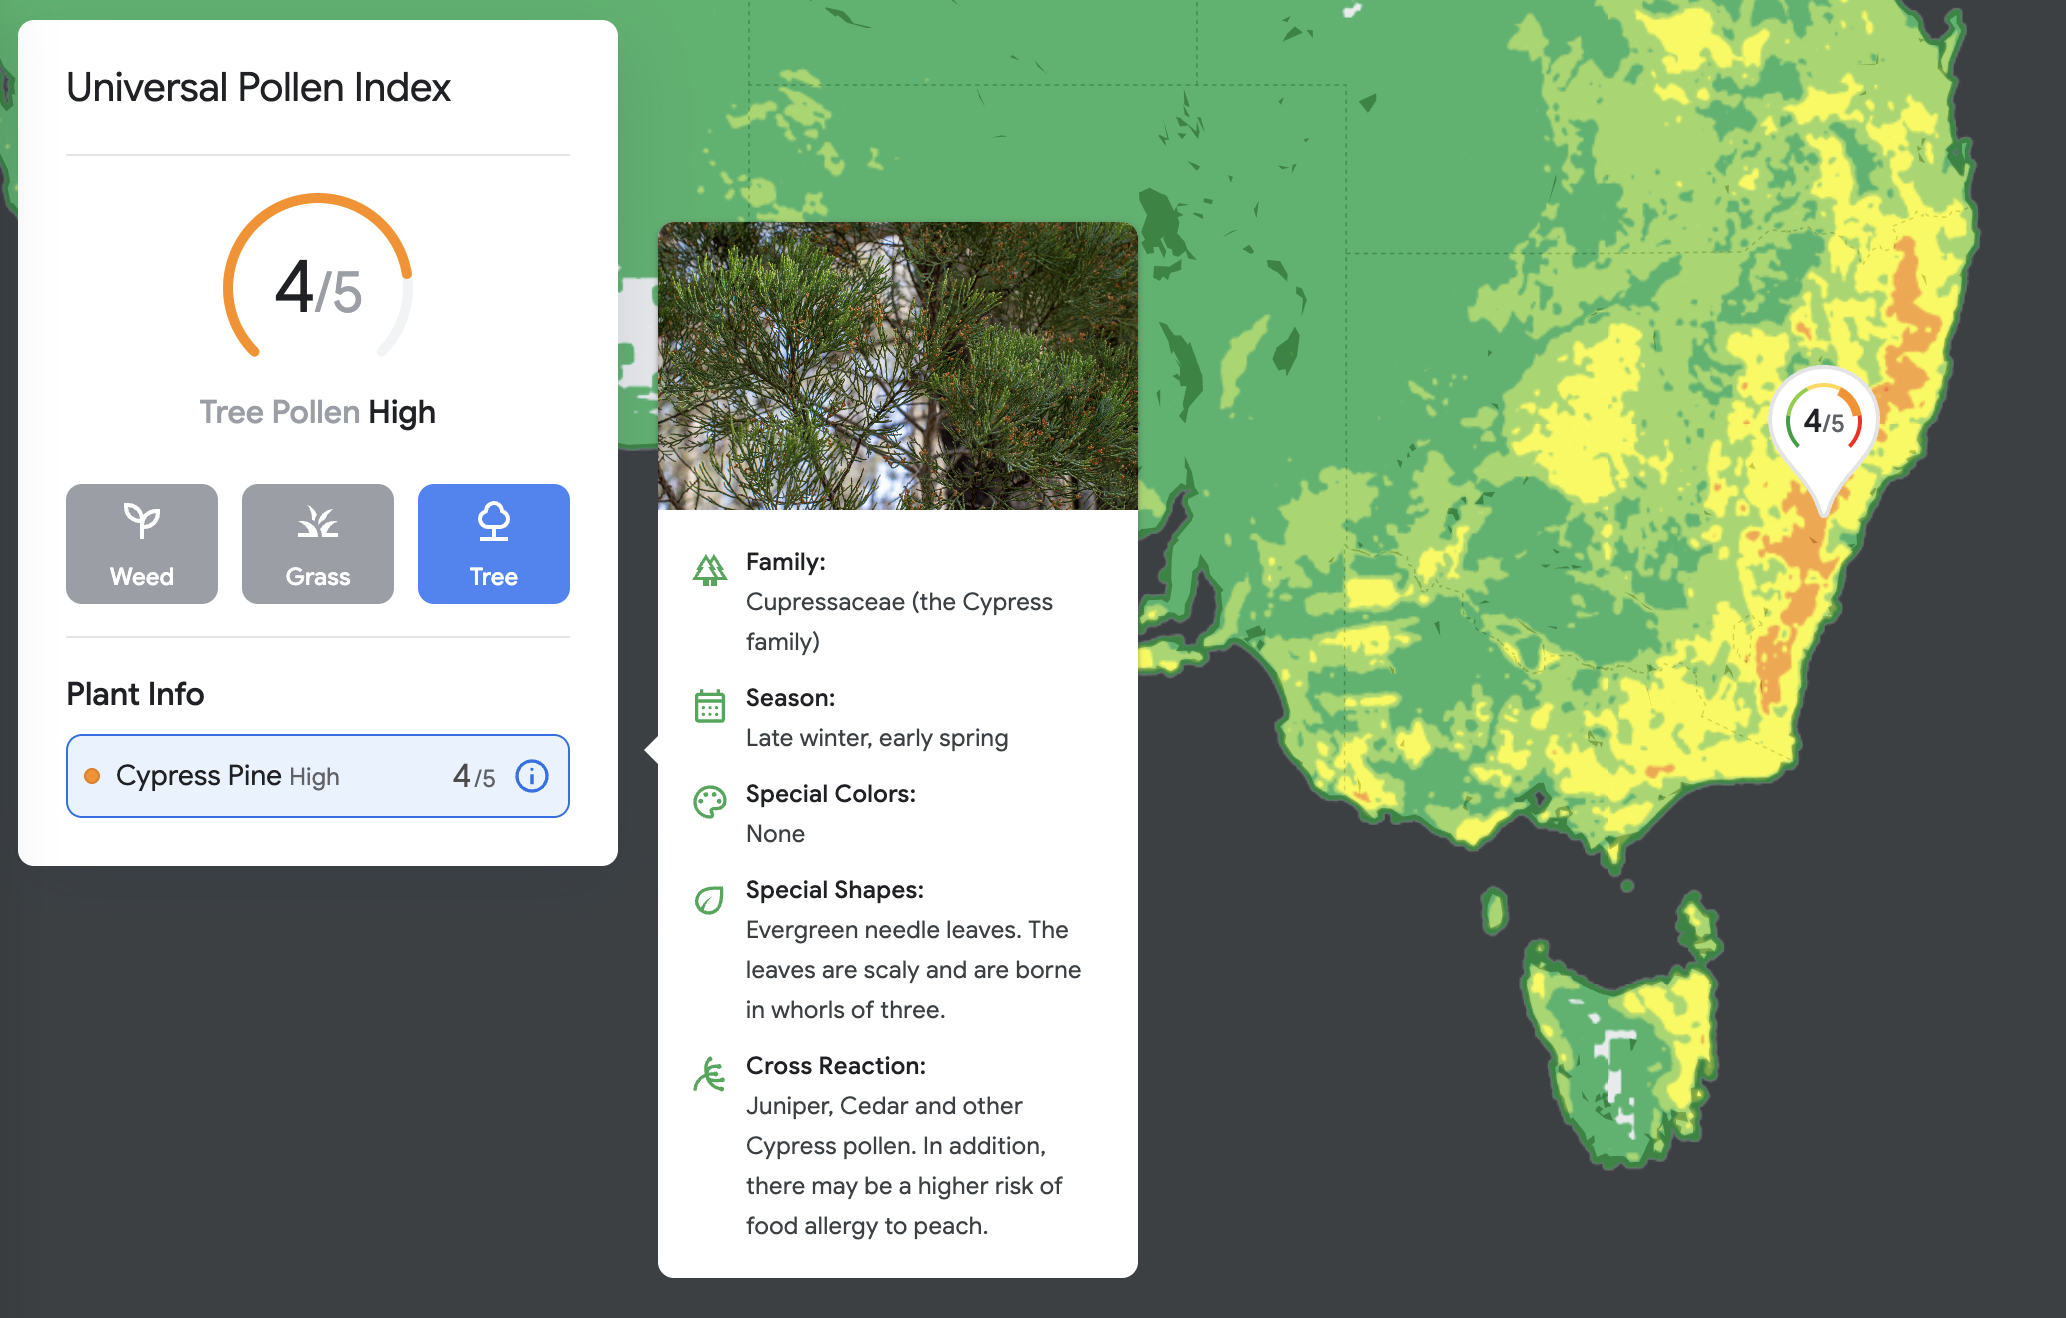Click the Special Shapes leaf icon

coord(710,900)
